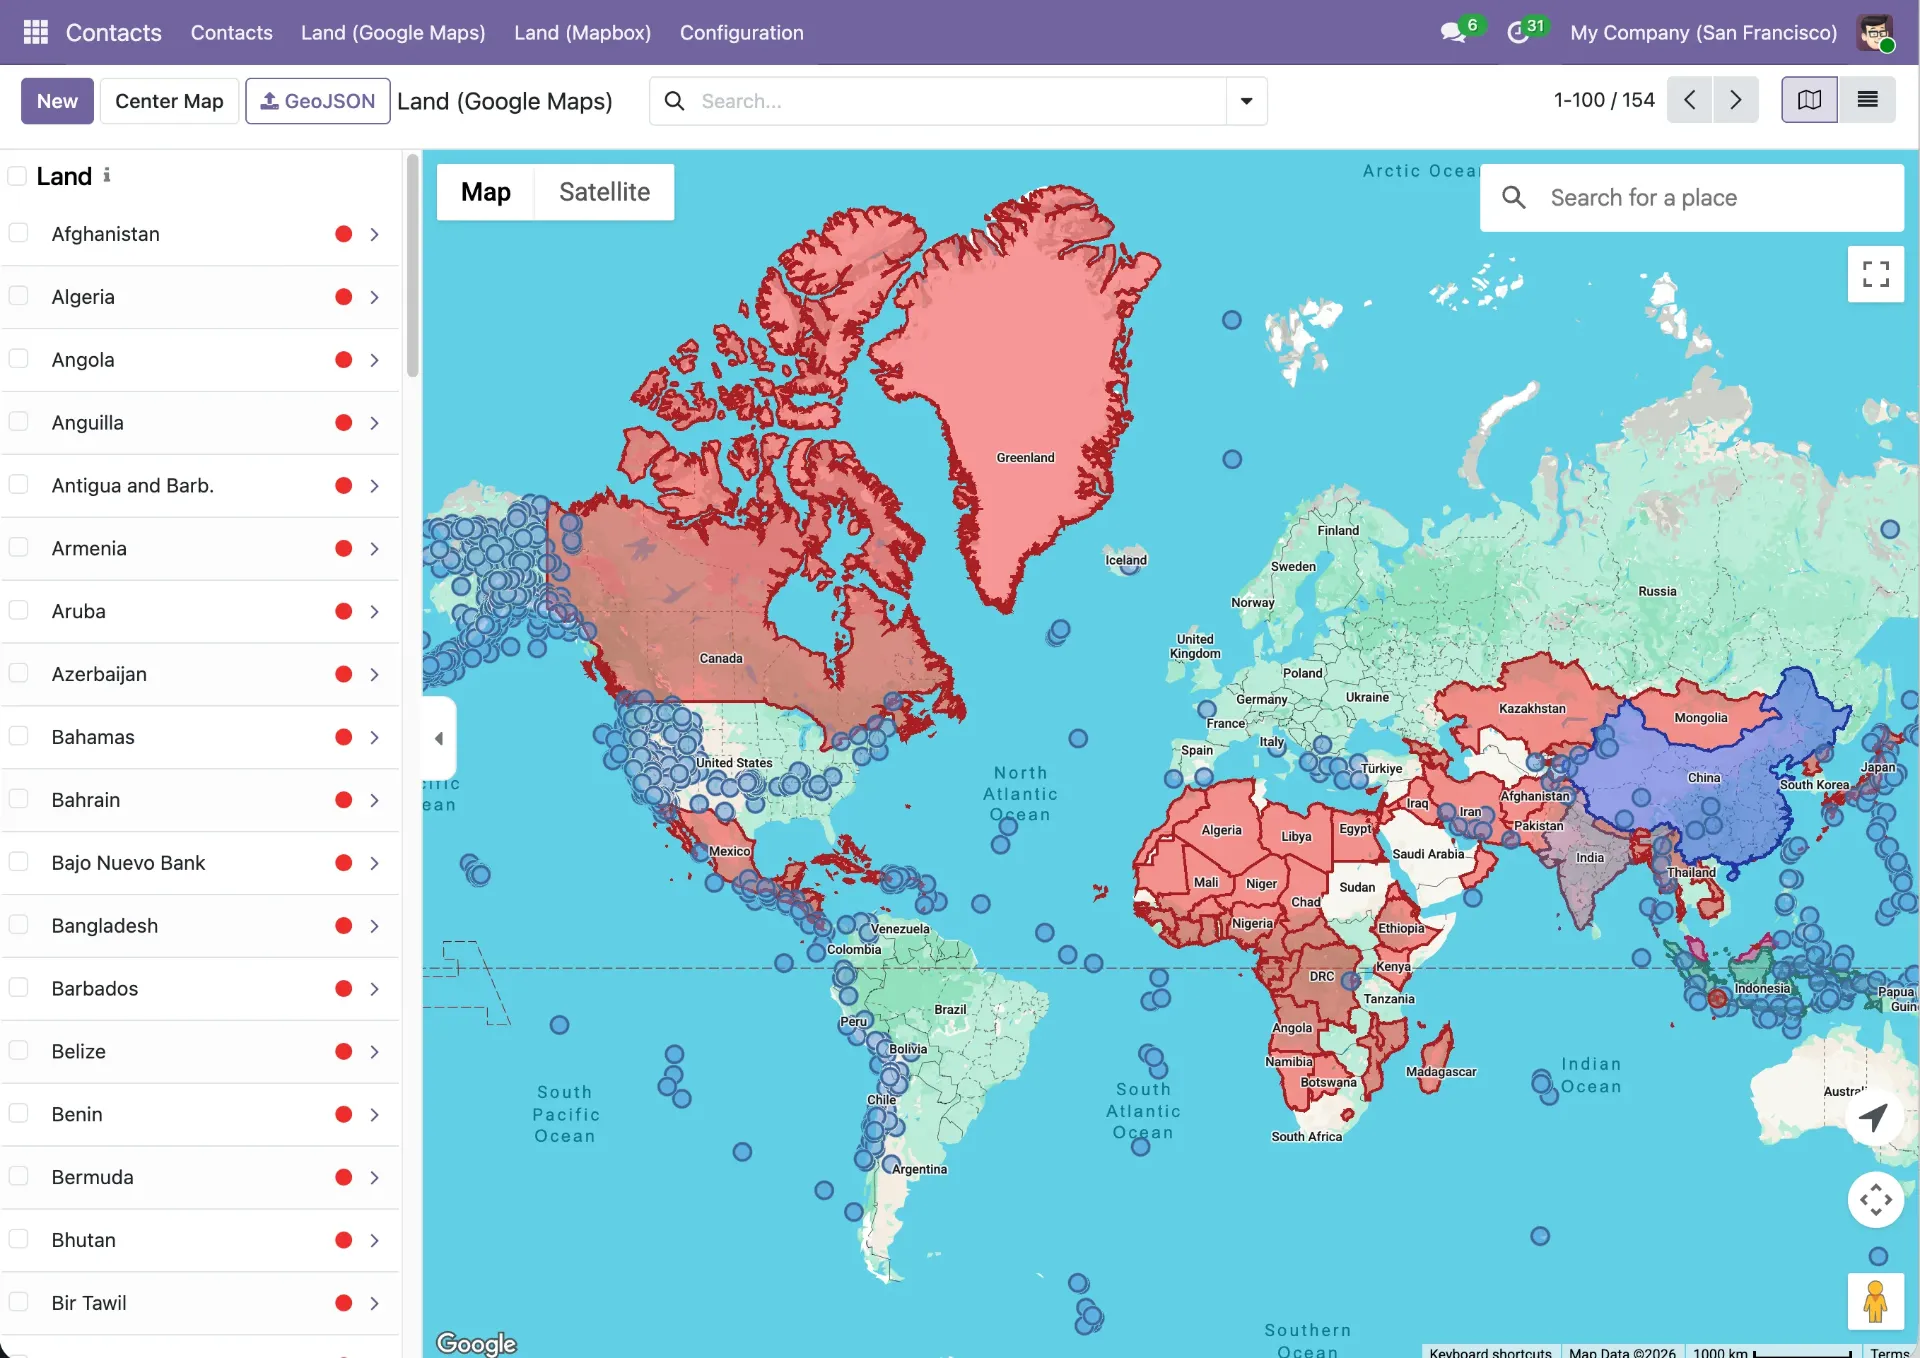The width and height of the screenshot is (1920, 1358).
Task: Expand the Bir Tawil row chevron
Action: pos(374,1303)
